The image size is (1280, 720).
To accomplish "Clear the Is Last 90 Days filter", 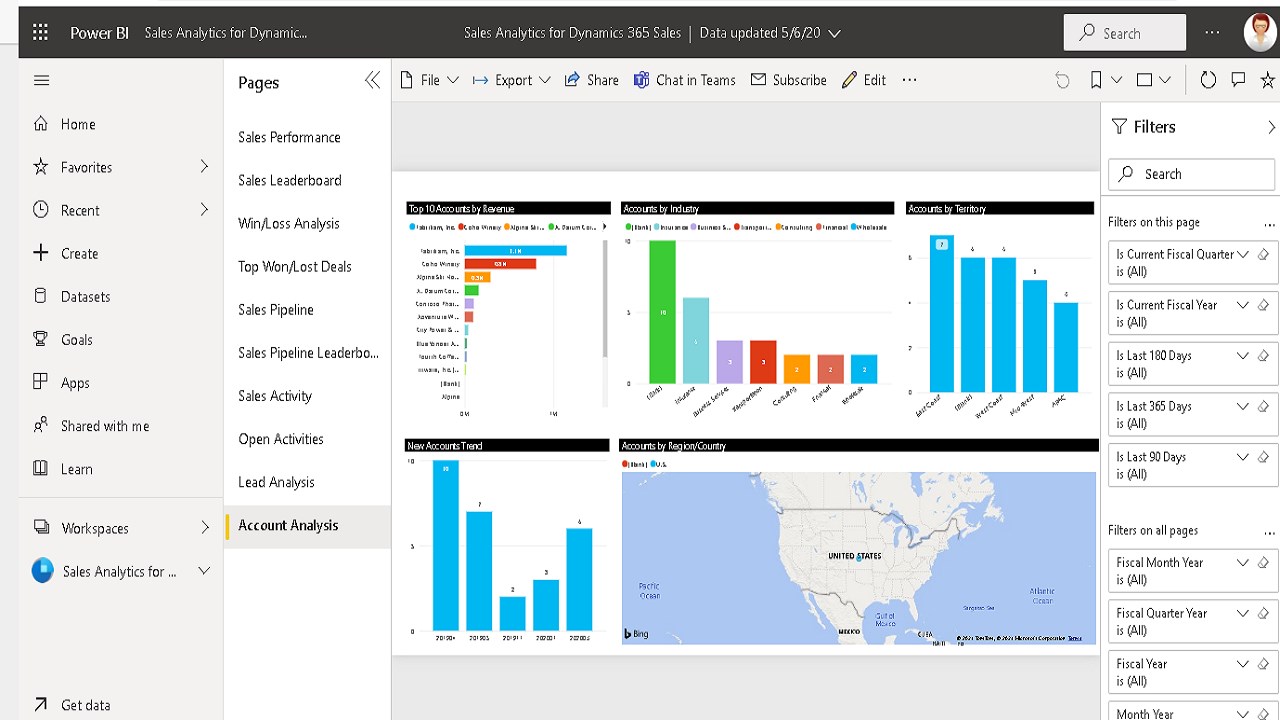I will tap(1263, 457).
